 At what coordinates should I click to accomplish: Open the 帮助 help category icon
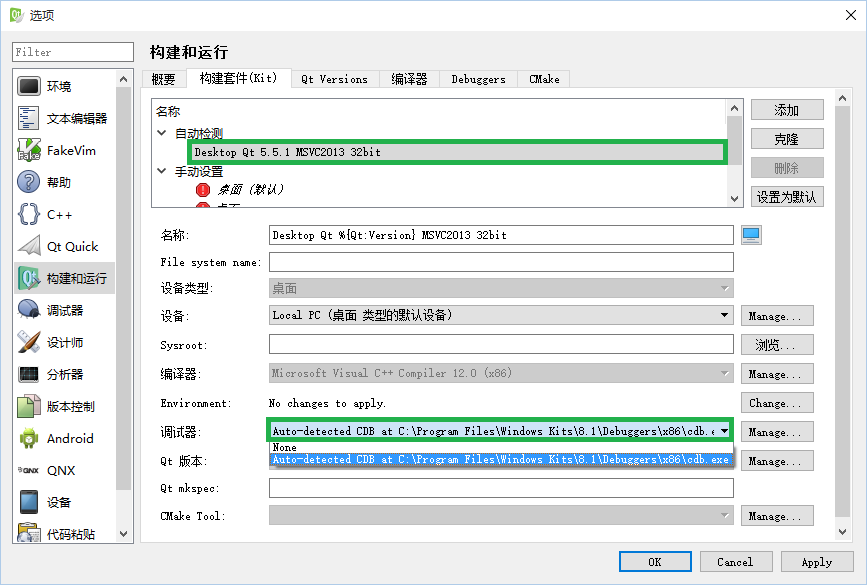tap(29, 182)
